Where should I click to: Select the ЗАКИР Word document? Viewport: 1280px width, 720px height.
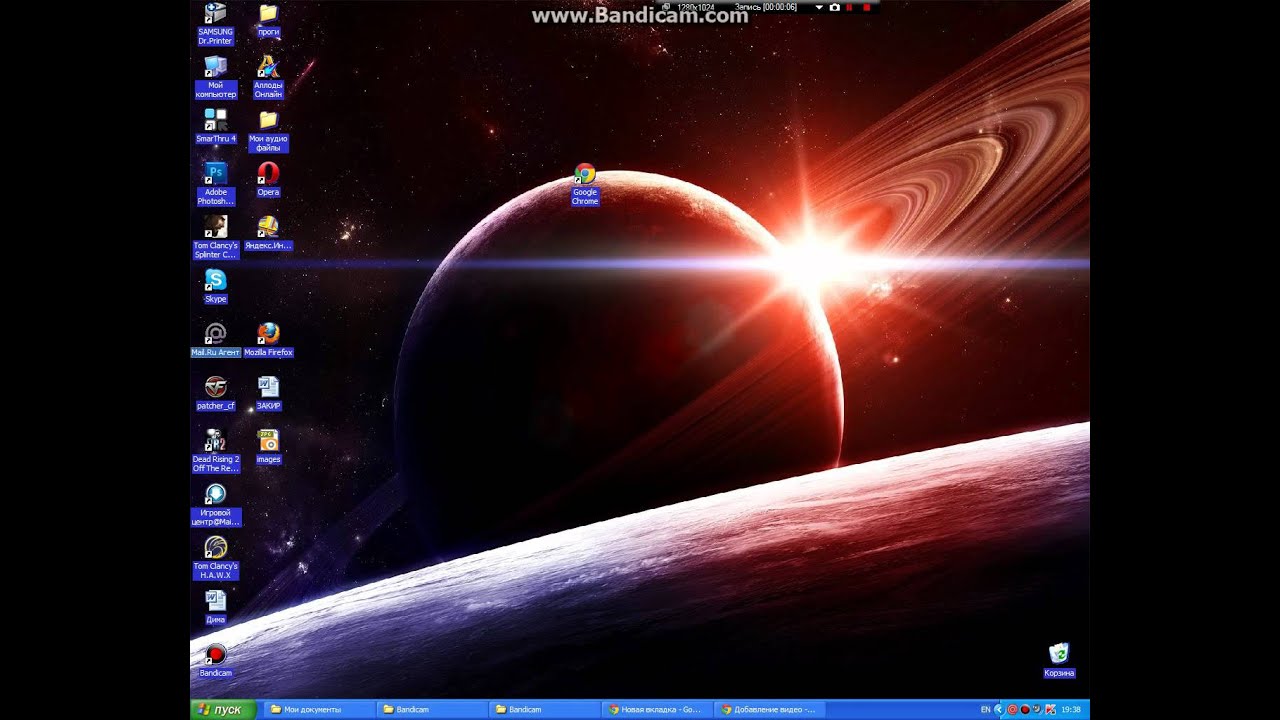(x=268, y=394)
